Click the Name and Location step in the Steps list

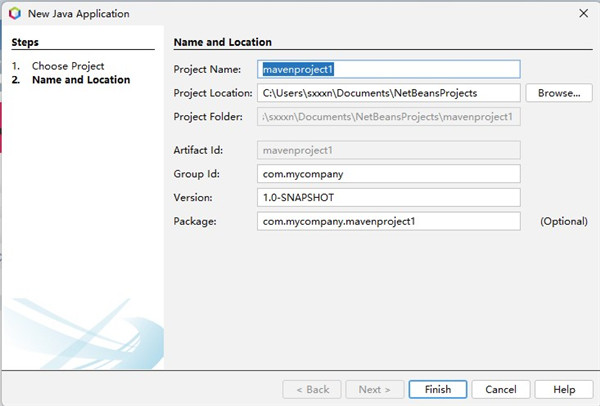(80, 80)
